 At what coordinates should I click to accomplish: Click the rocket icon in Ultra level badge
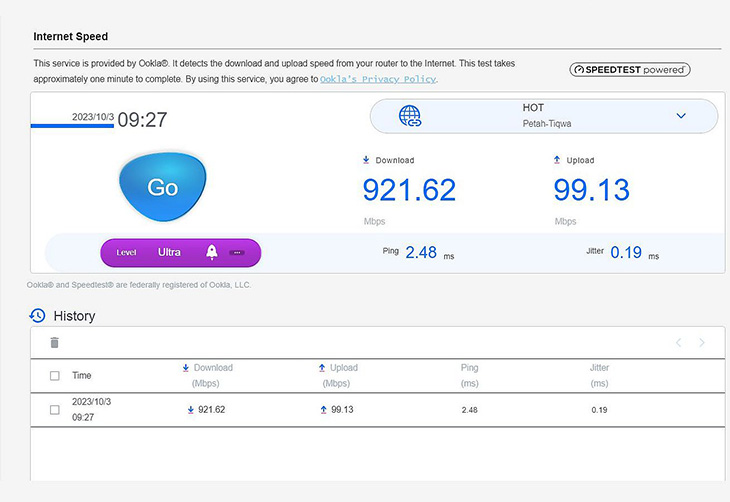click(212, 252)
